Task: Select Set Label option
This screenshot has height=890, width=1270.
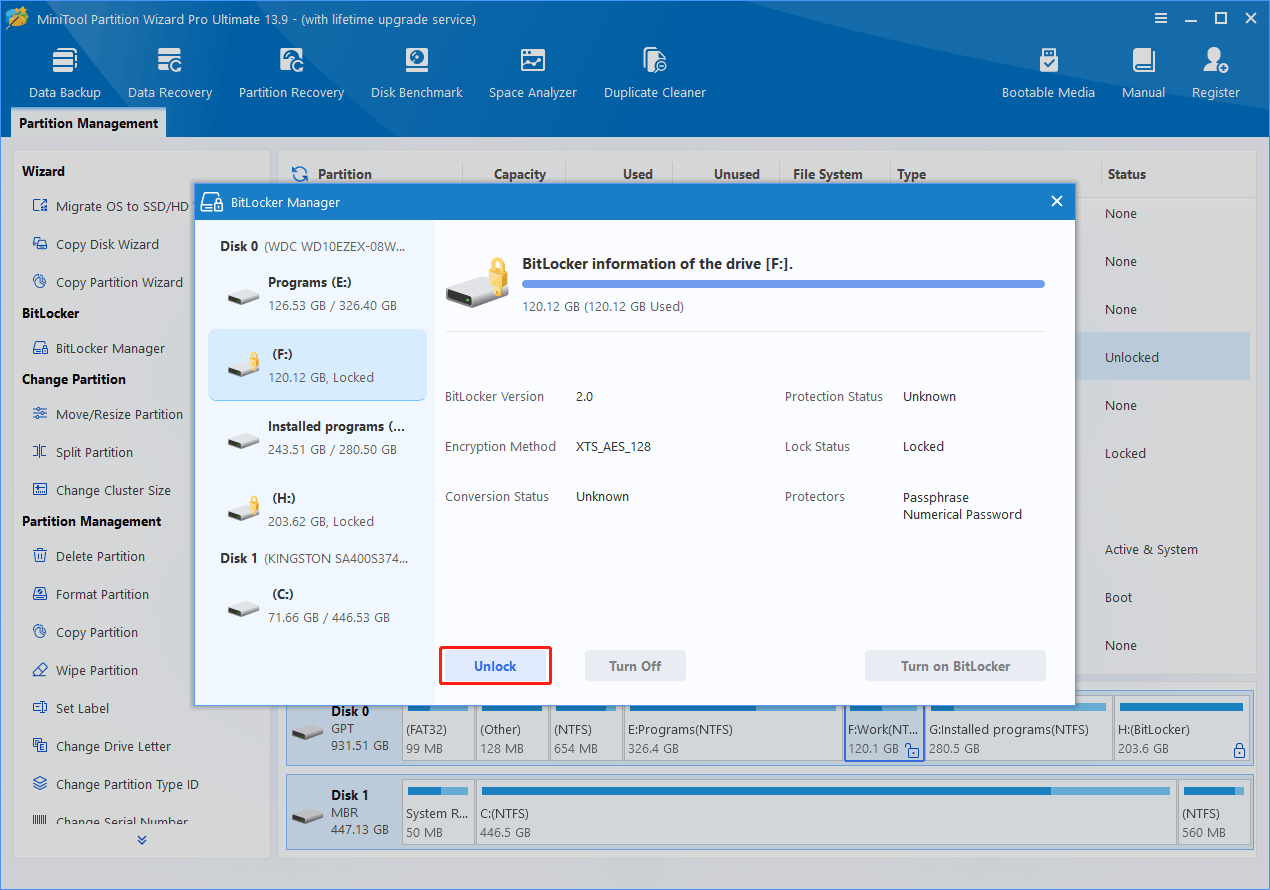Action: (x=70, y=708)
